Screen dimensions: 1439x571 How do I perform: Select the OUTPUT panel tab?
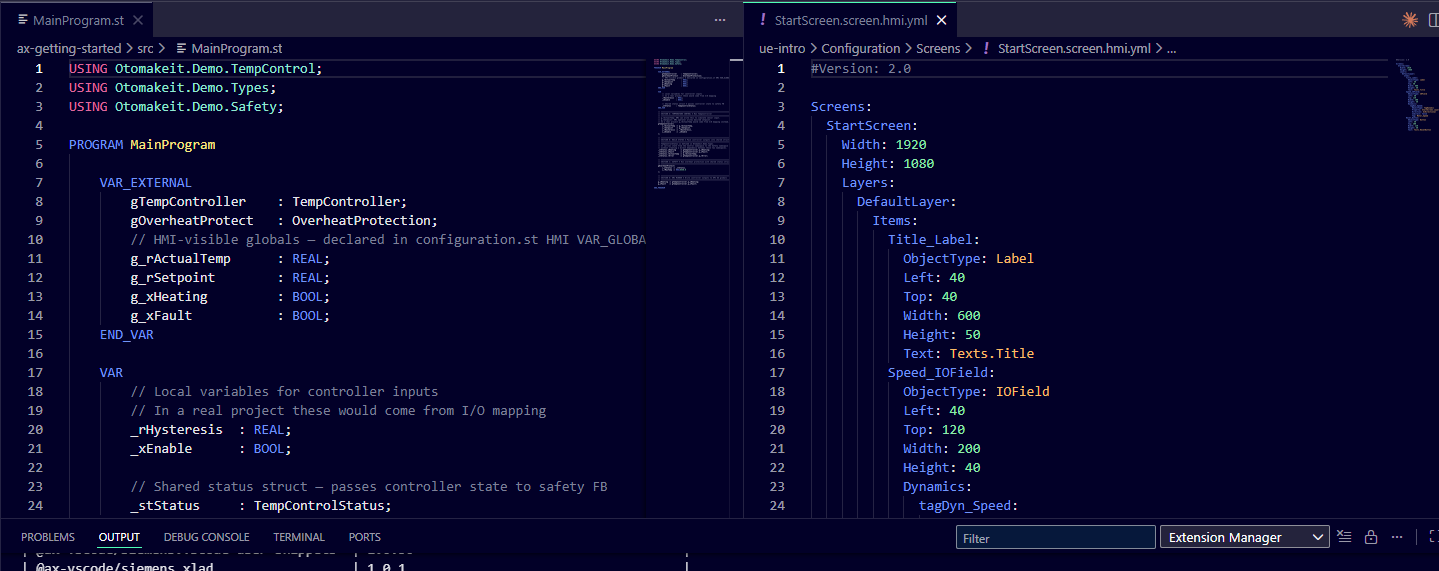point(119,537)
